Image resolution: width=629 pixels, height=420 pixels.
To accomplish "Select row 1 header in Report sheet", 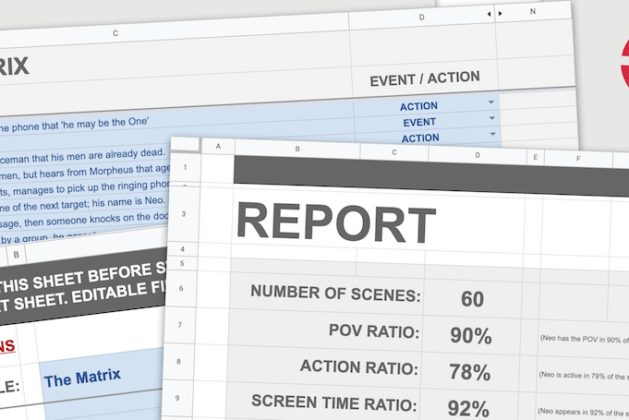I will coord(185,167).
